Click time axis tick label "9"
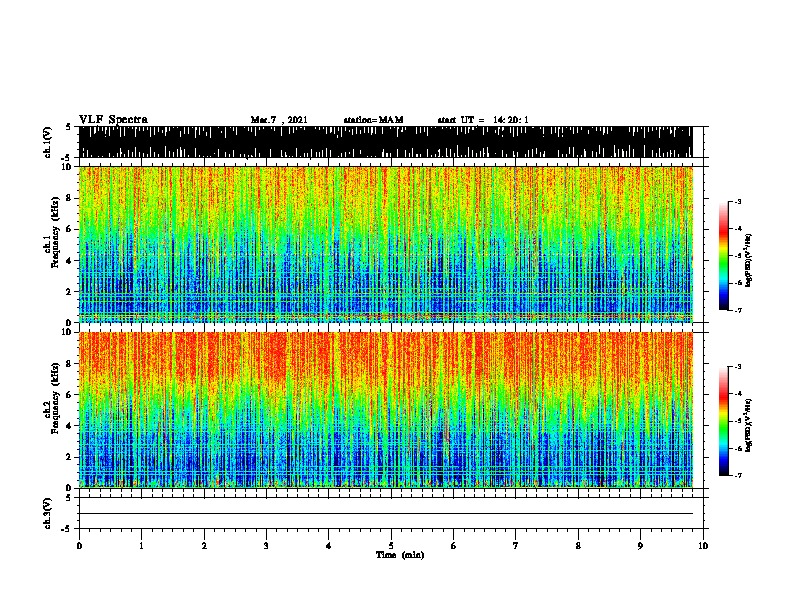The height and width of the screenshot is (612, 792). pos(640,546)
